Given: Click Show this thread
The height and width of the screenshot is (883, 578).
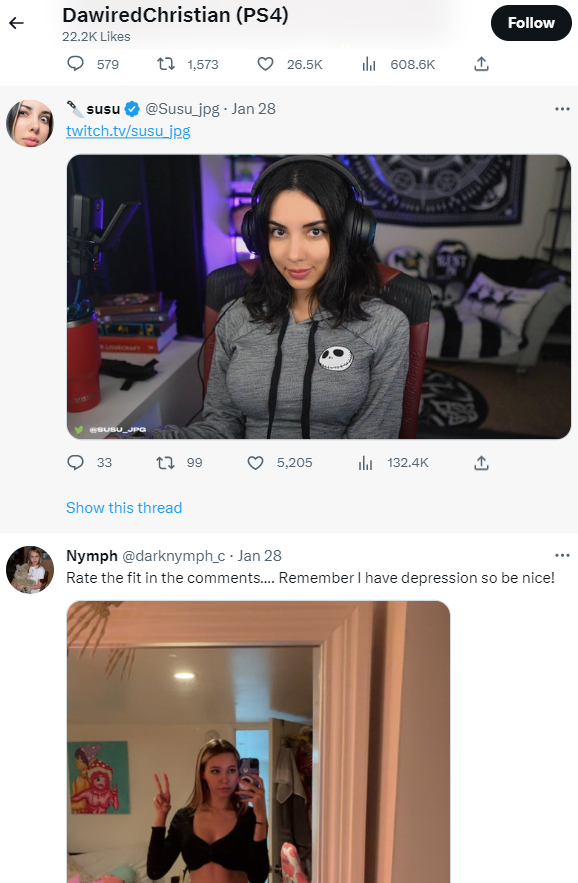Looking at the screenshot, I should click(124, 507).
